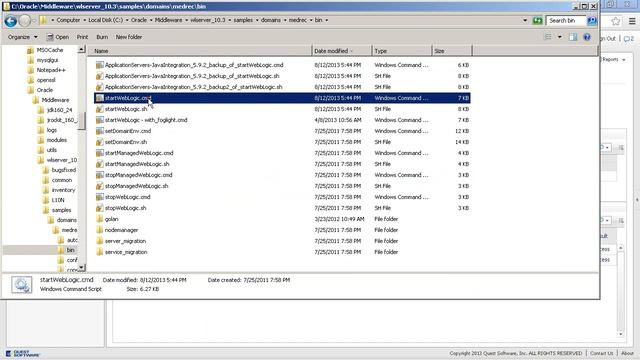This screenshot has width=640, height=360.
Task: Select startManagedWebLogic.cmd file icon
Action: (100, 153)
